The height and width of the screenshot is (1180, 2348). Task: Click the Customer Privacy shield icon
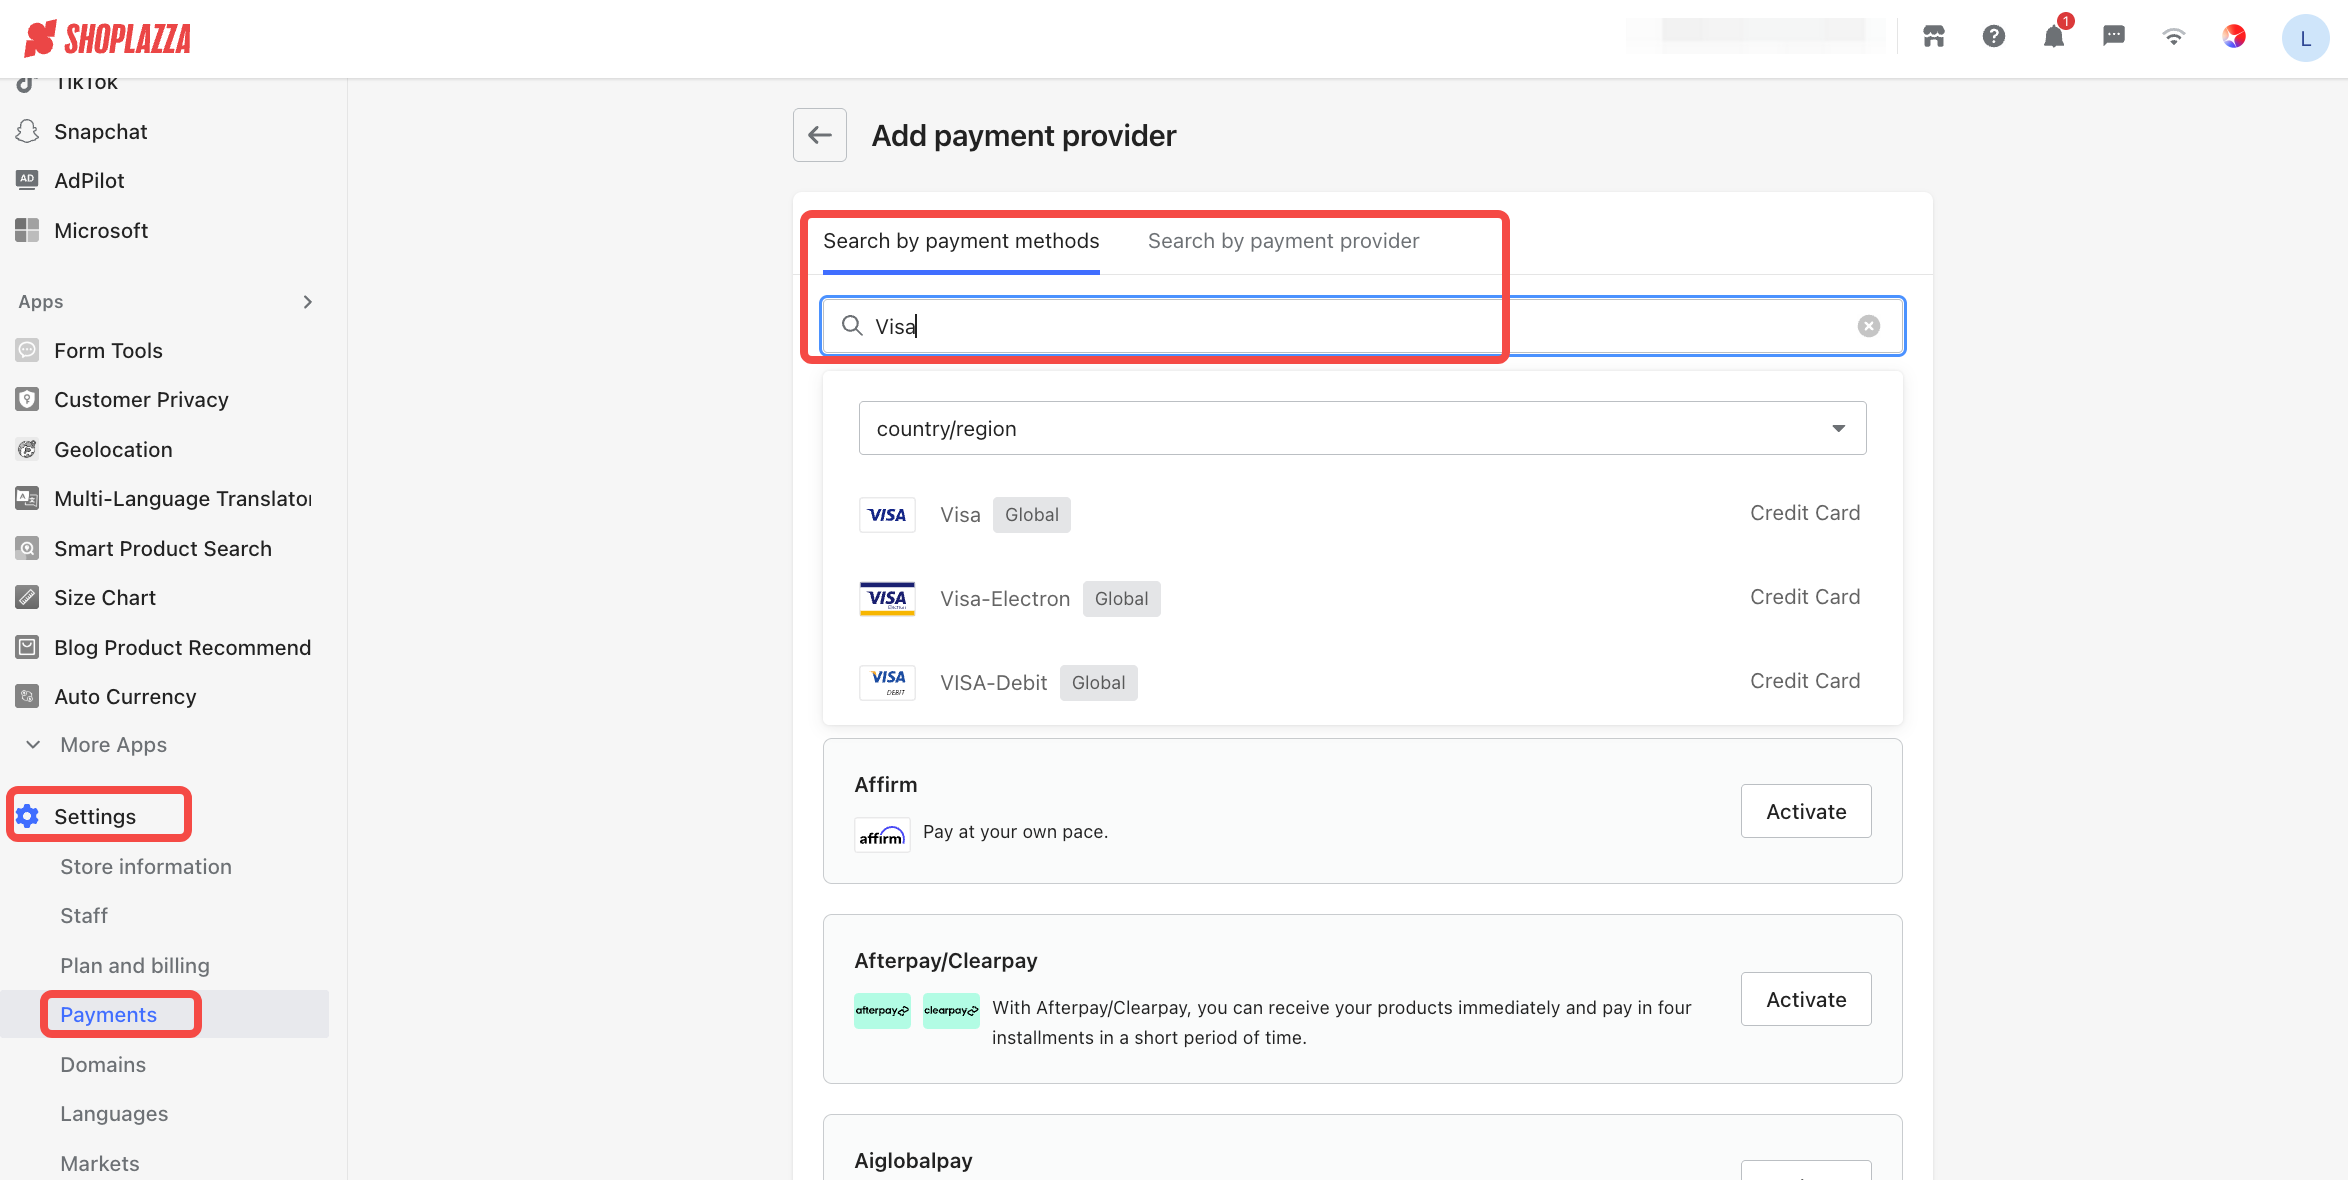tap(27, 399)
